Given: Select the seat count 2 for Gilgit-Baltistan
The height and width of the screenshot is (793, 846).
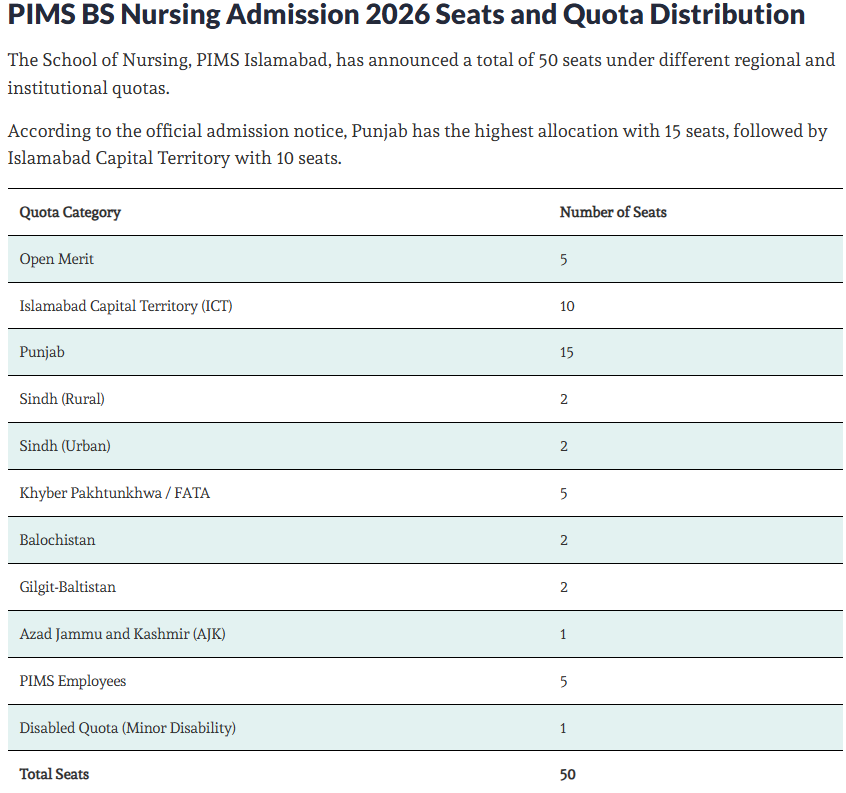Looking at the screenshot, I should click(x=564, y=587).
